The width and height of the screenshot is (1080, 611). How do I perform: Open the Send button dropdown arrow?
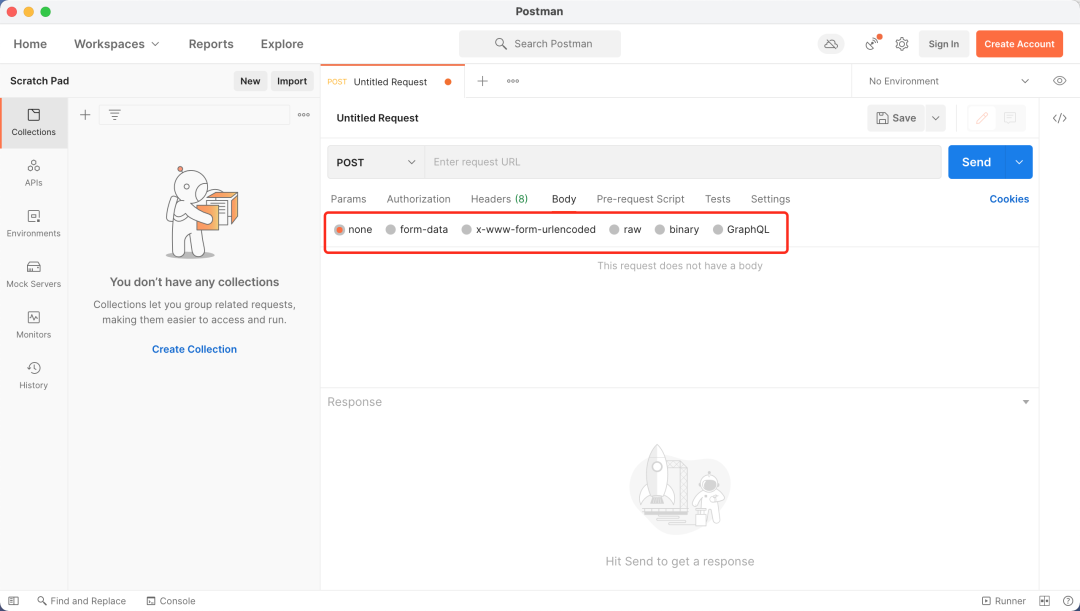[1019, 162]
